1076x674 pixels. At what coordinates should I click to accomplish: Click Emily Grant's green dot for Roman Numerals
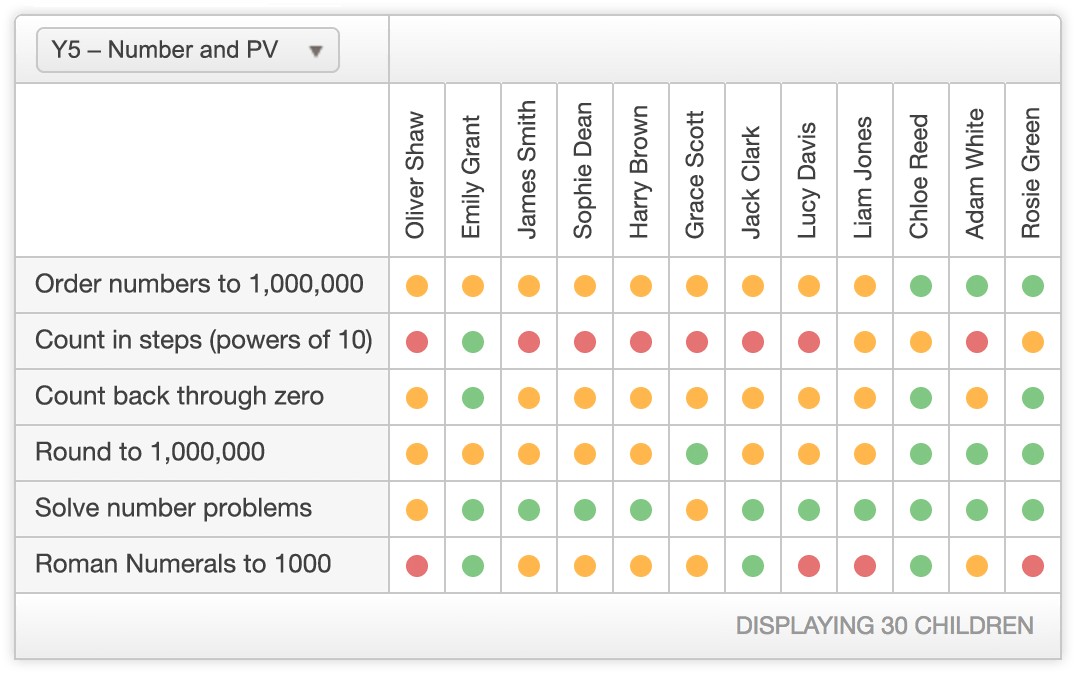[473, 566]
